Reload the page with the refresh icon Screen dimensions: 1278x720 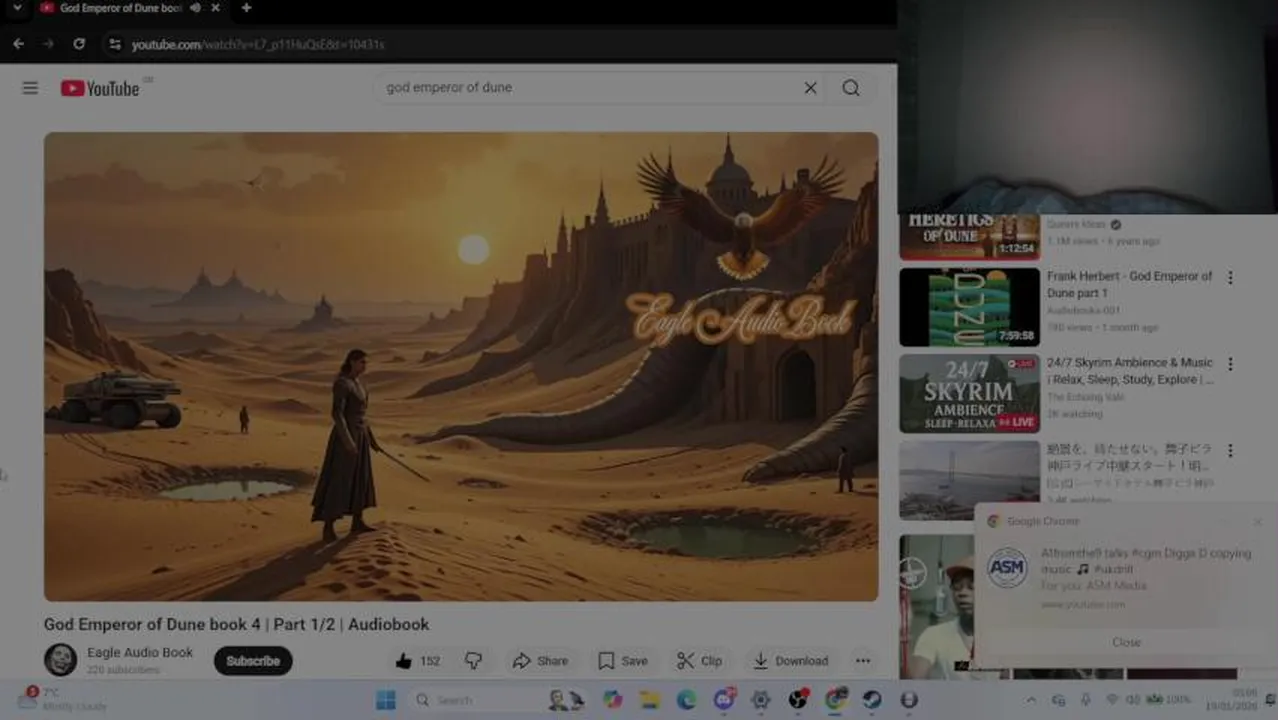point(79,44)
